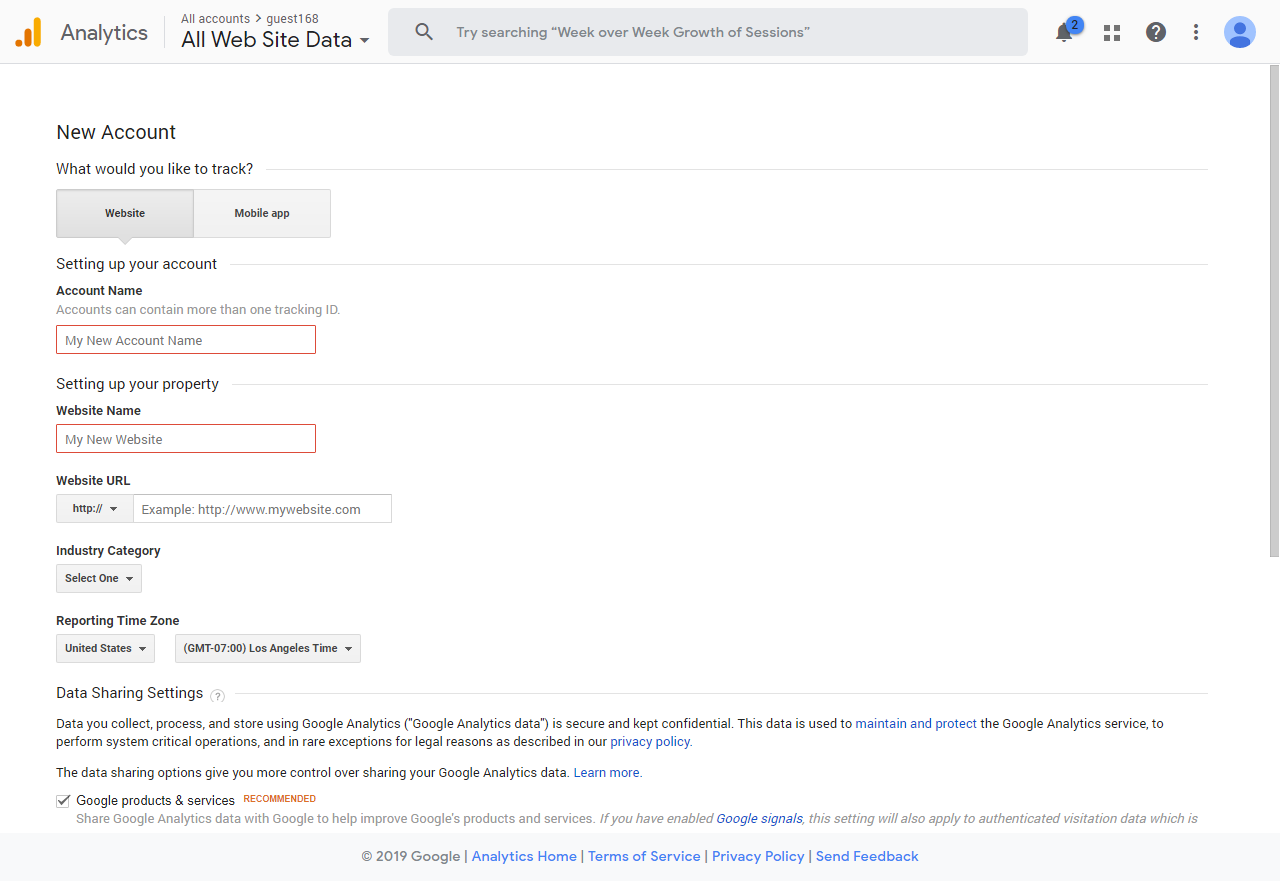Click the Data Sharing Settings help icon
1280x881 pixels.
(x=218, y=696)
